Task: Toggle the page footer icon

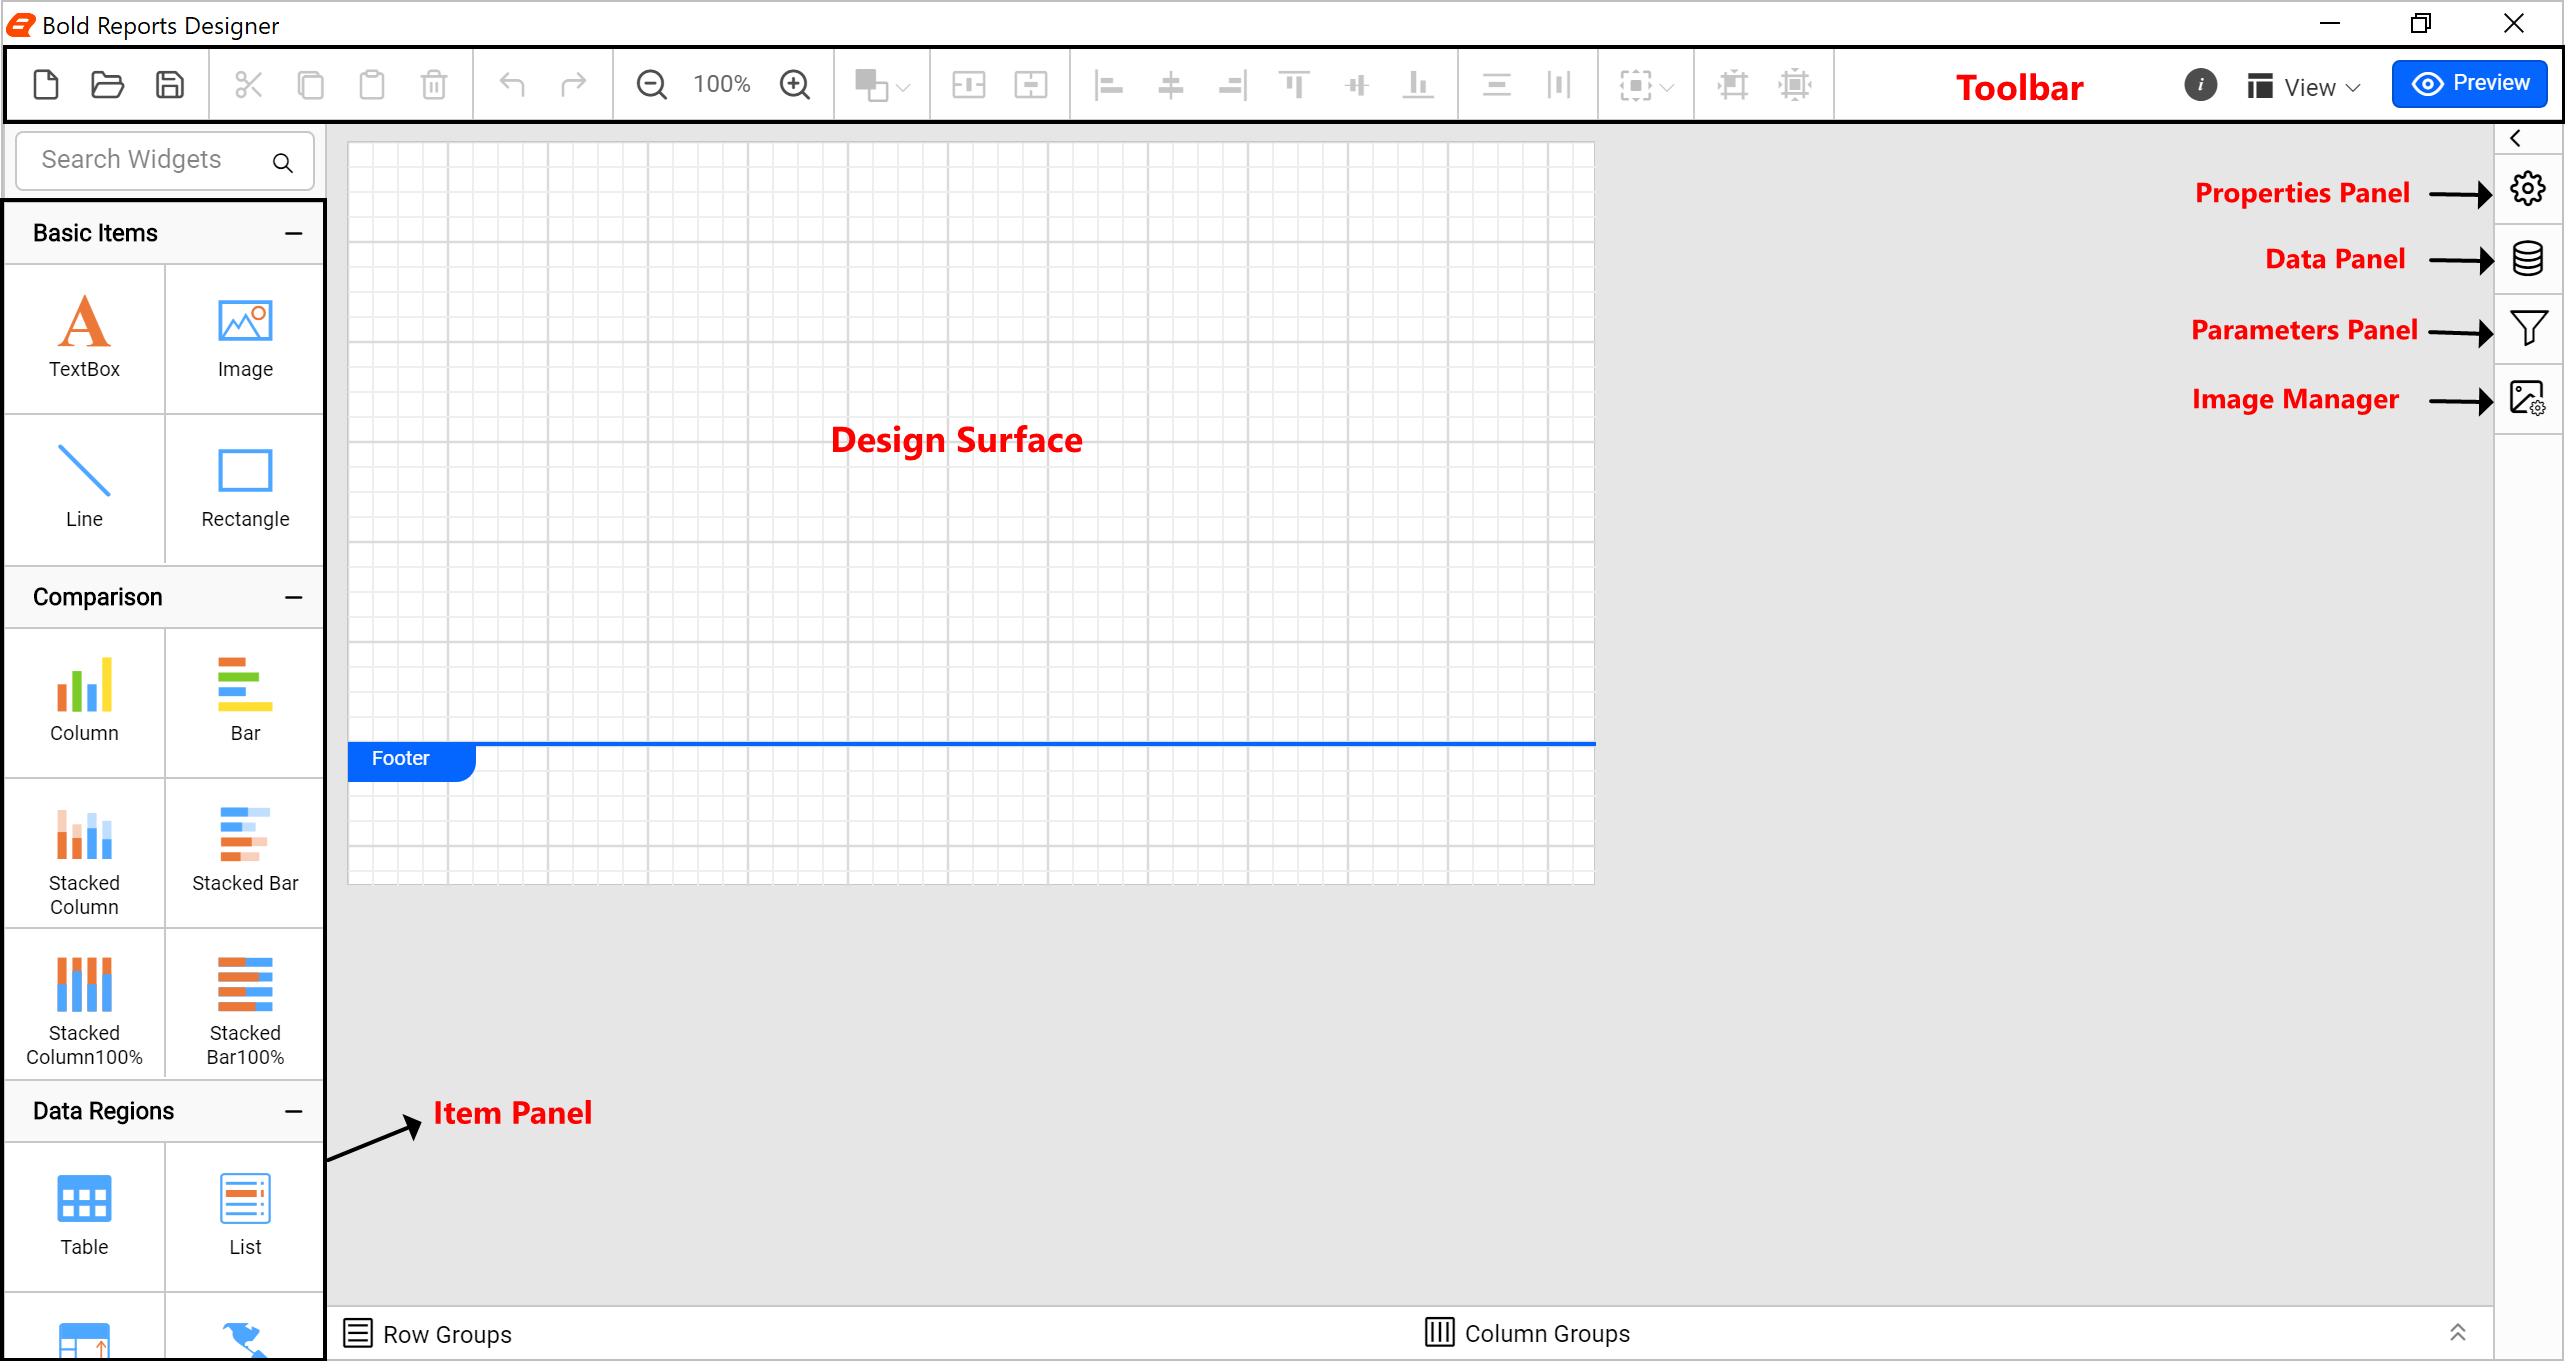Action: [1031, 85]
